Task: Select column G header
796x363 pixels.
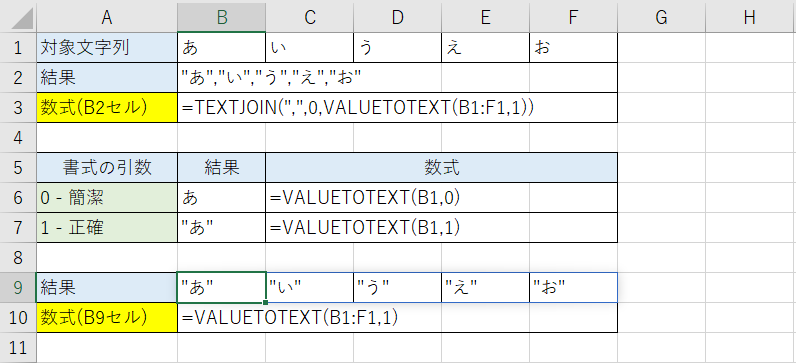Action: click(x=661, y=16)
